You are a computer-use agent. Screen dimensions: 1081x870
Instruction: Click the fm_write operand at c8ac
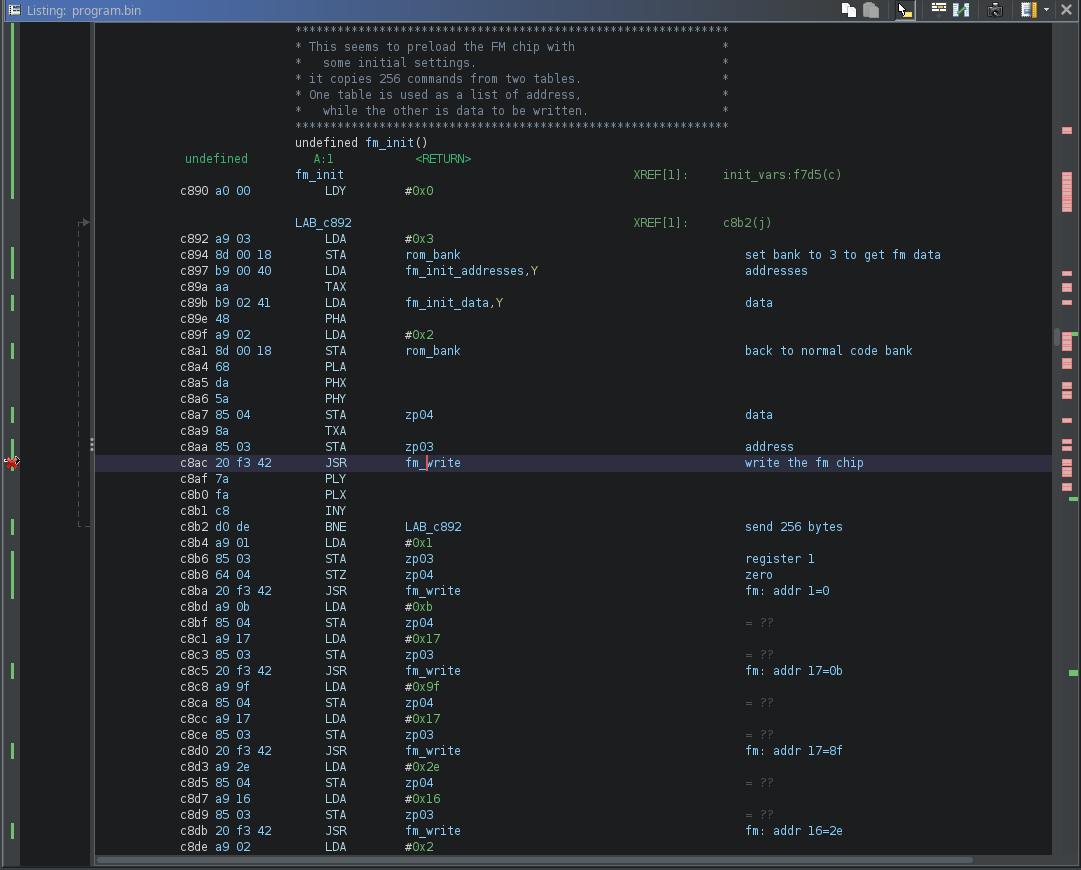432,463
